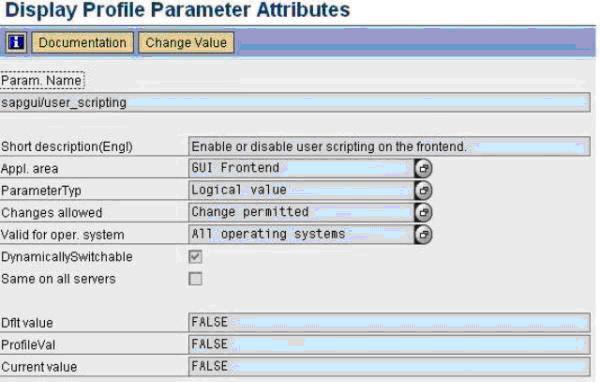Click the Current value FALSE field

coord(389,367)
